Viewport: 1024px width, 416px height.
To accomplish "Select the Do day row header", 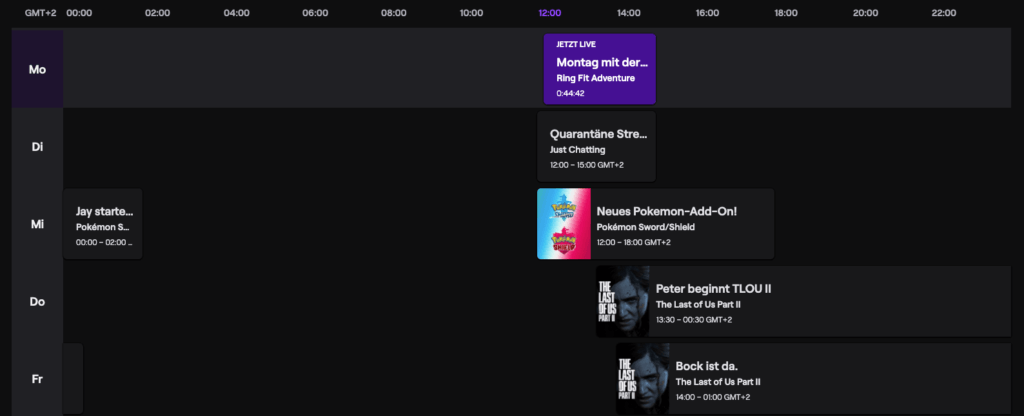I will [38, 301].
